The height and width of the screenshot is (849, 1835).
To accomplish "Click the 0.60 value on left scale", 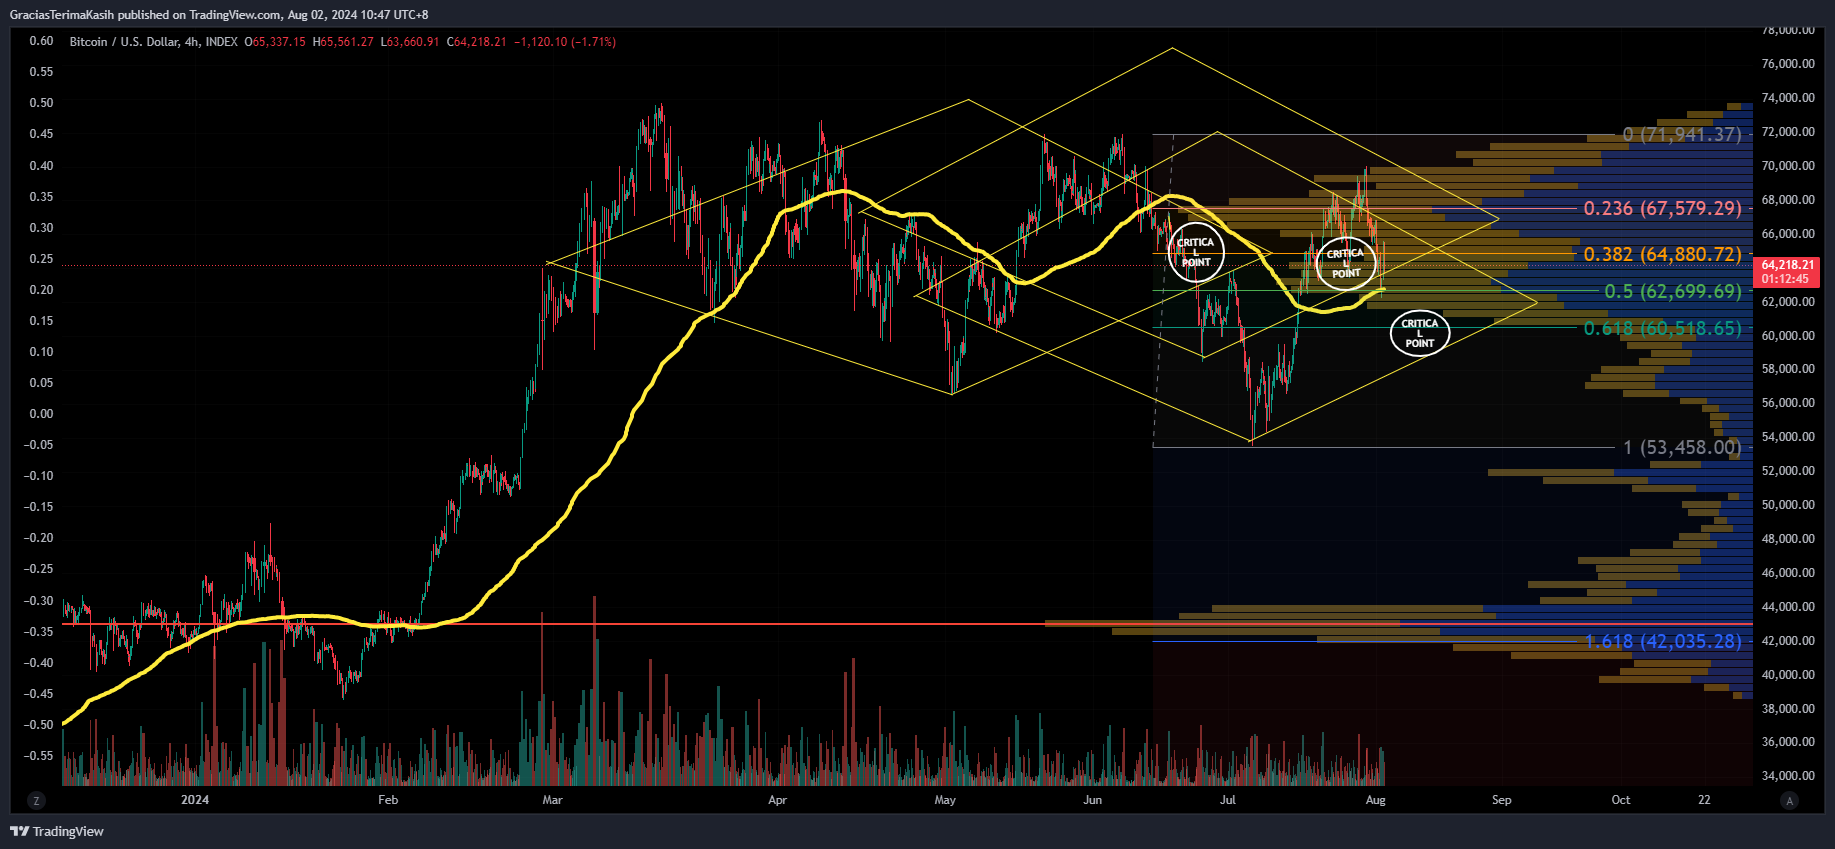I will point(41,41).
